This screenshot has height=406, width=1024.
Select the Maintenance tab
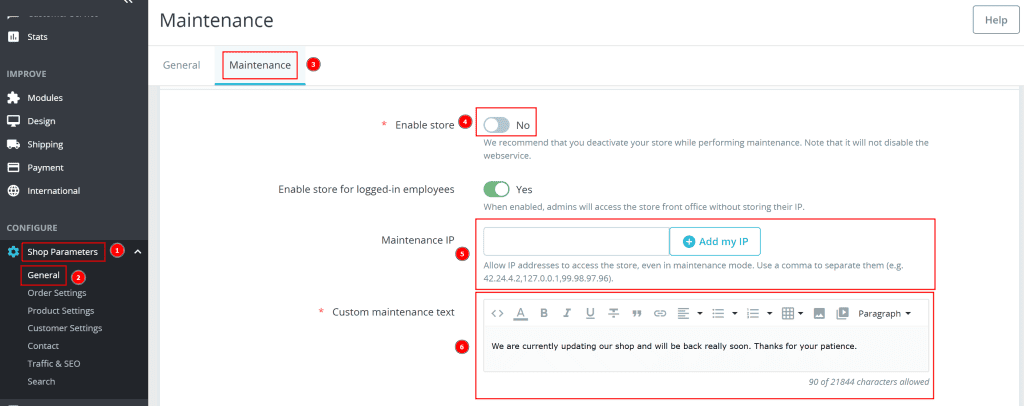(260, 65)
